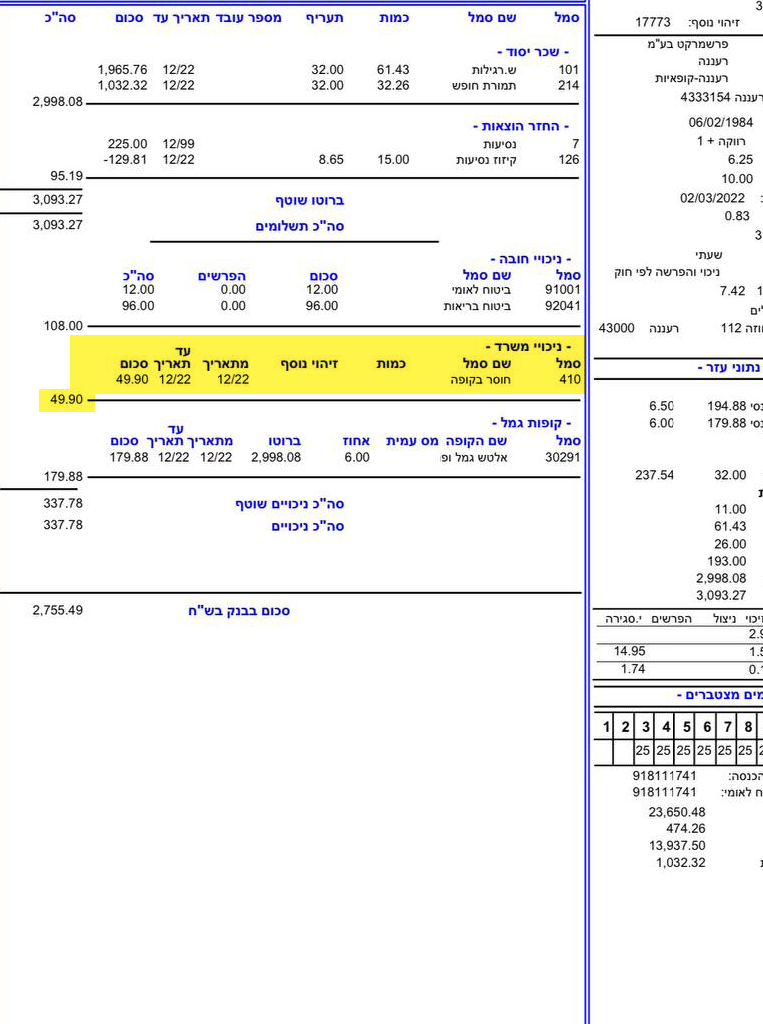The height and width of the screenshot is (1024, 763).
Task: Select employer name פרשמרקט בע"מ
Action: coord(688,44)
